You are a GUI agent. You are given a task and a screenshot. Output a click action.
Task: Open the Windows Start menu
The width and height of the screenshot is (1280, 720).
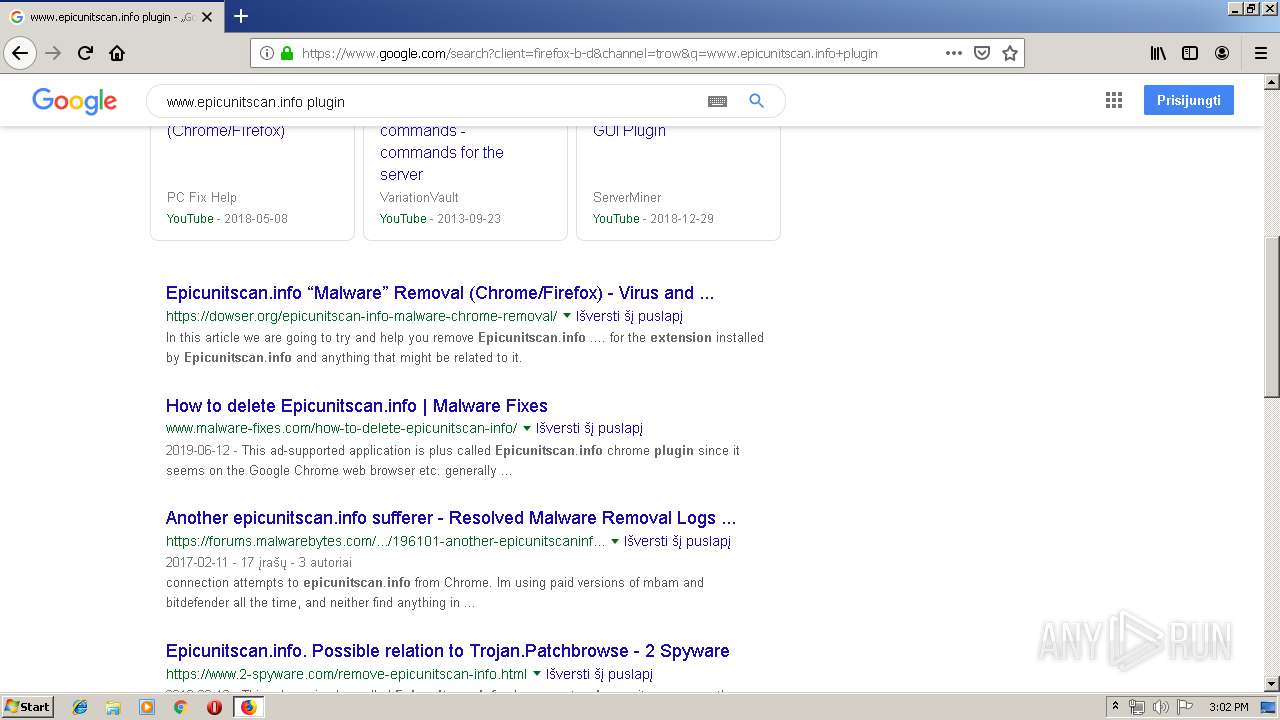pos(28,707)
